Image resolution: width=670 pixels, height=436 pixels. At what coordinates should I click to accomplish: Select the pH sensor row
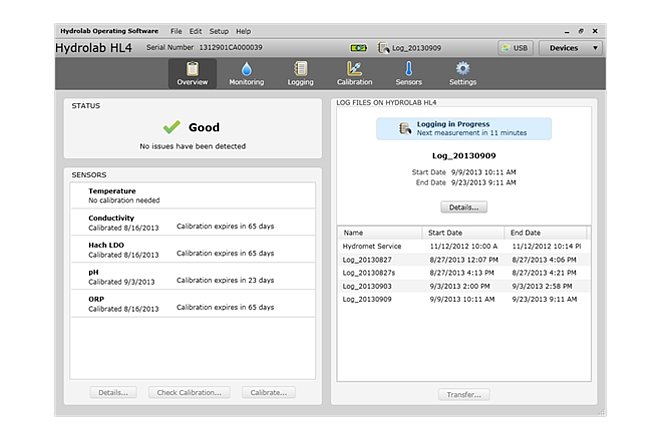(190, 276)
